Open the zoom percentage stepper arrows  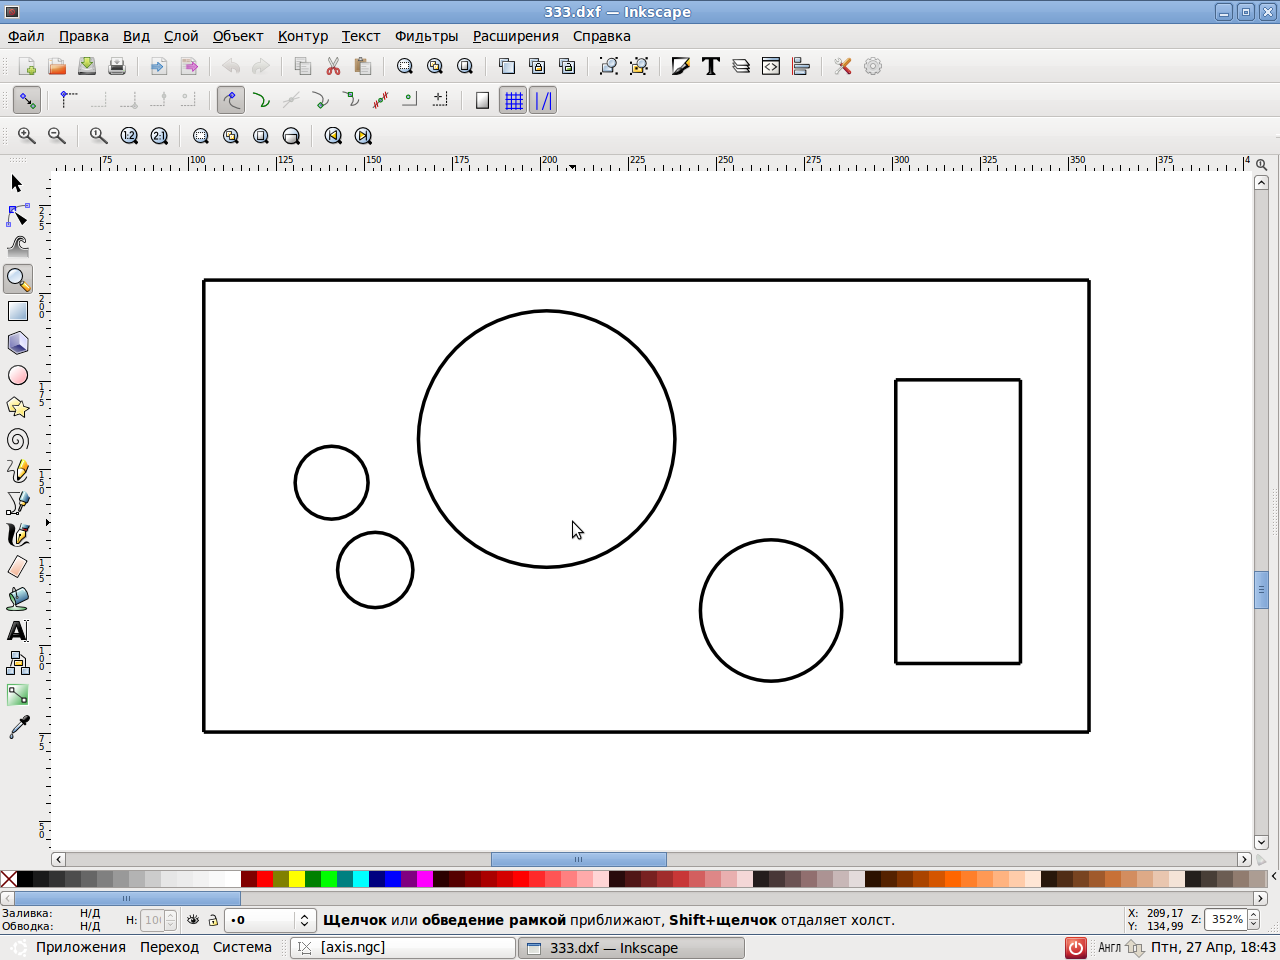(x=1254, y=919)
